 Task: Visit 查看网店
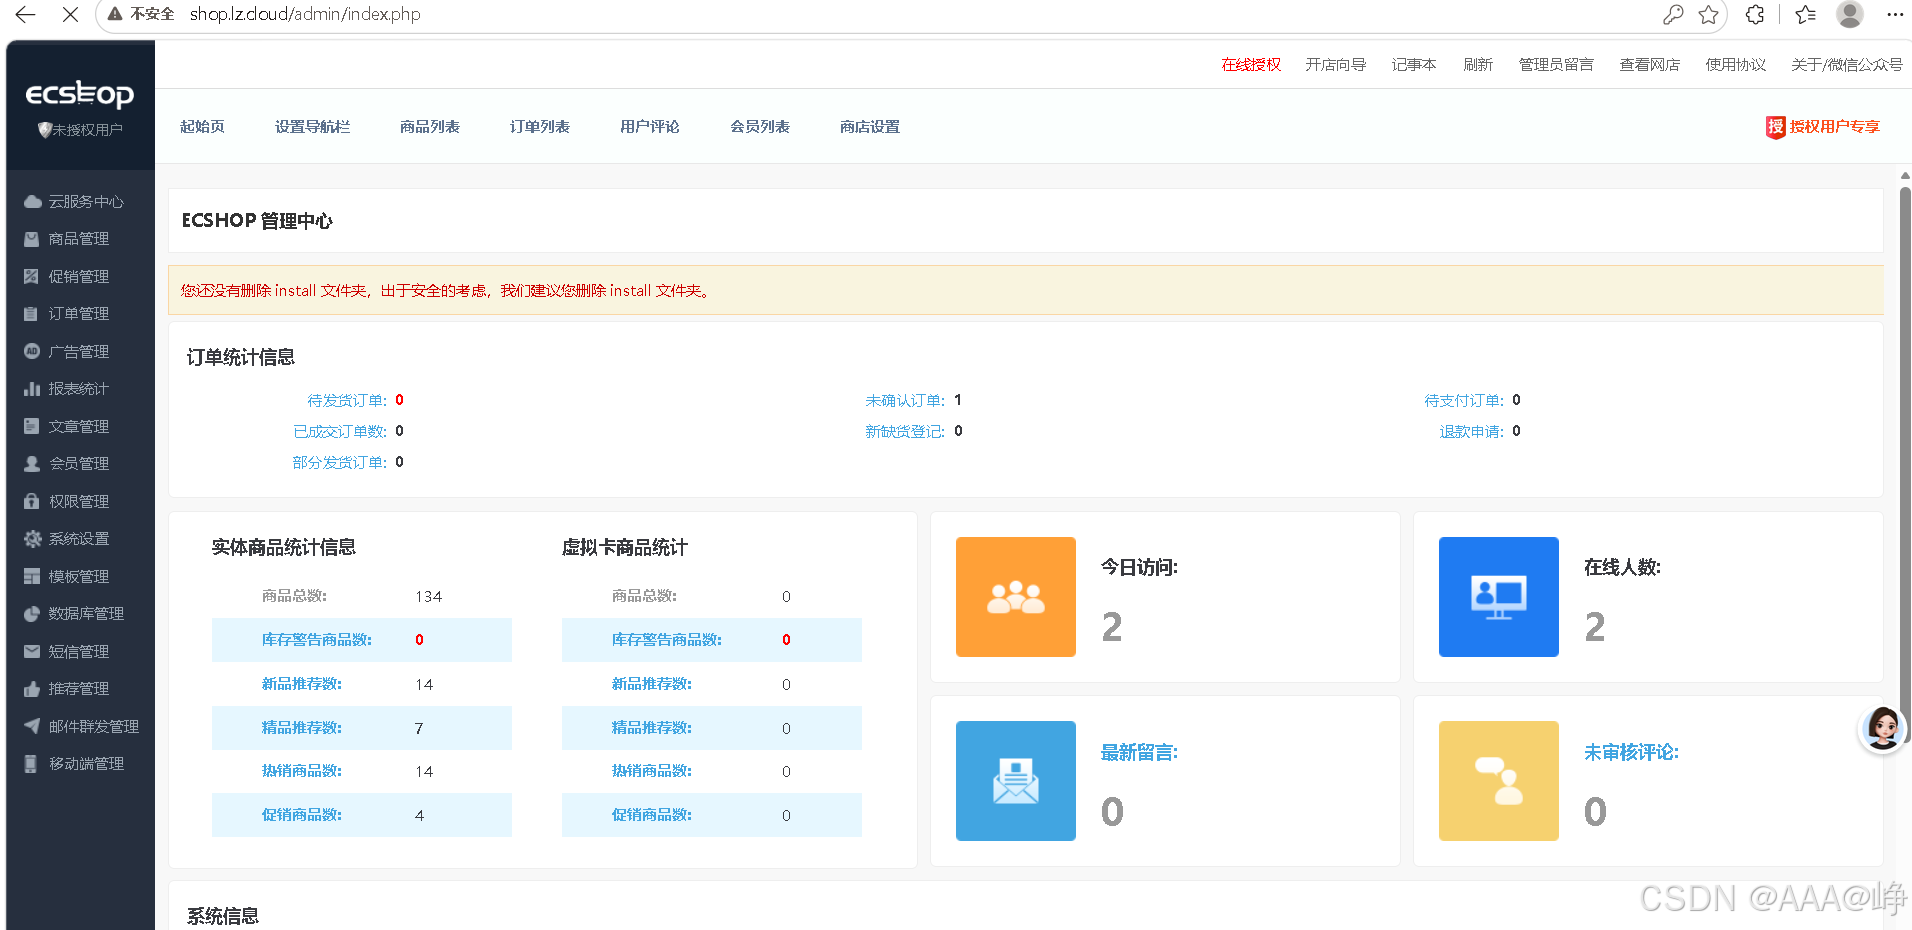1650,65
